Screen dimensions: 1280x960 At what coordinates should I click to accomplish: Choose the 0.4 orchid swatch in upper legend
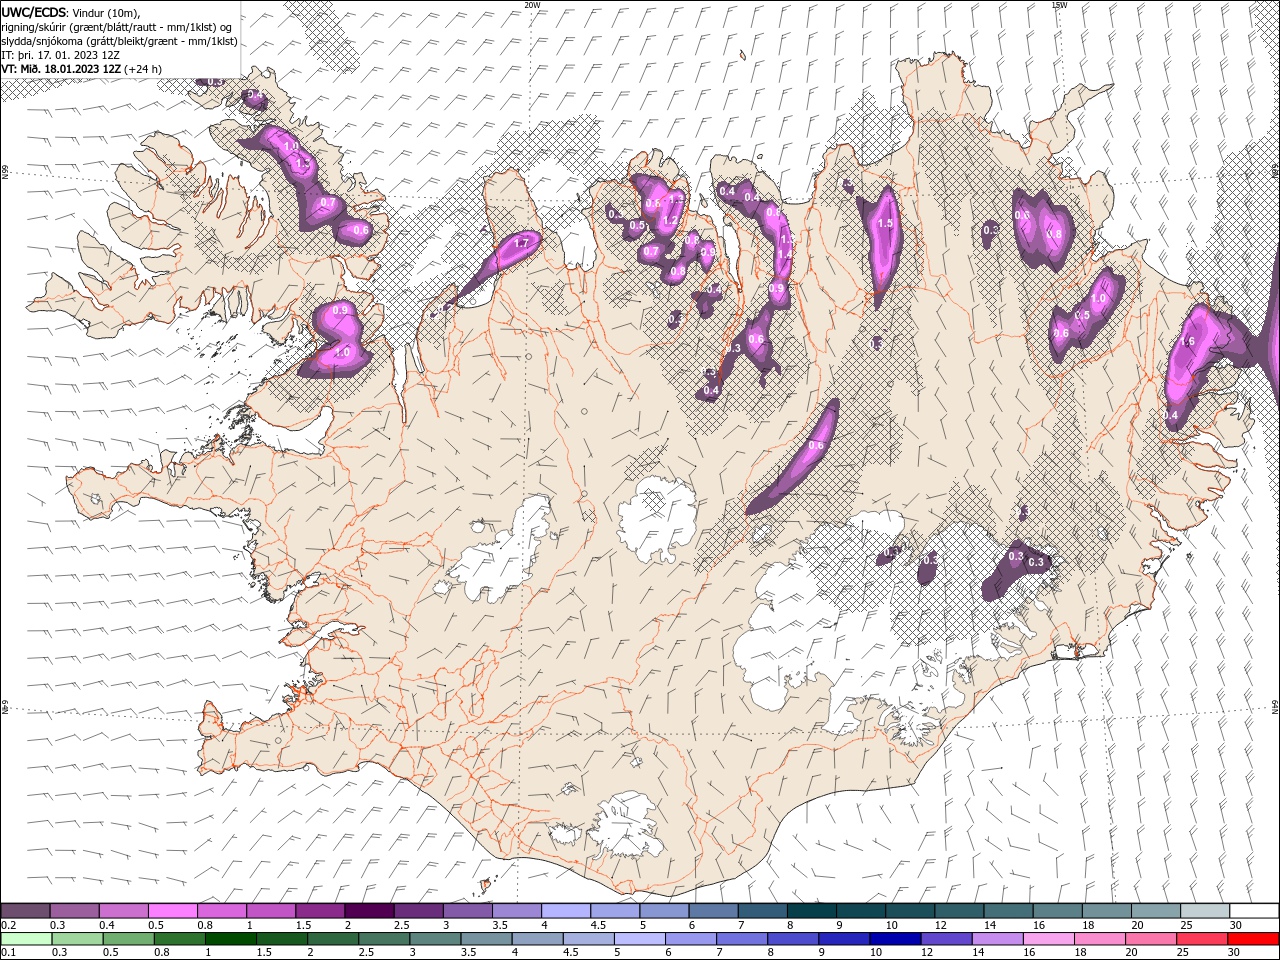click(x=124, y=911)
